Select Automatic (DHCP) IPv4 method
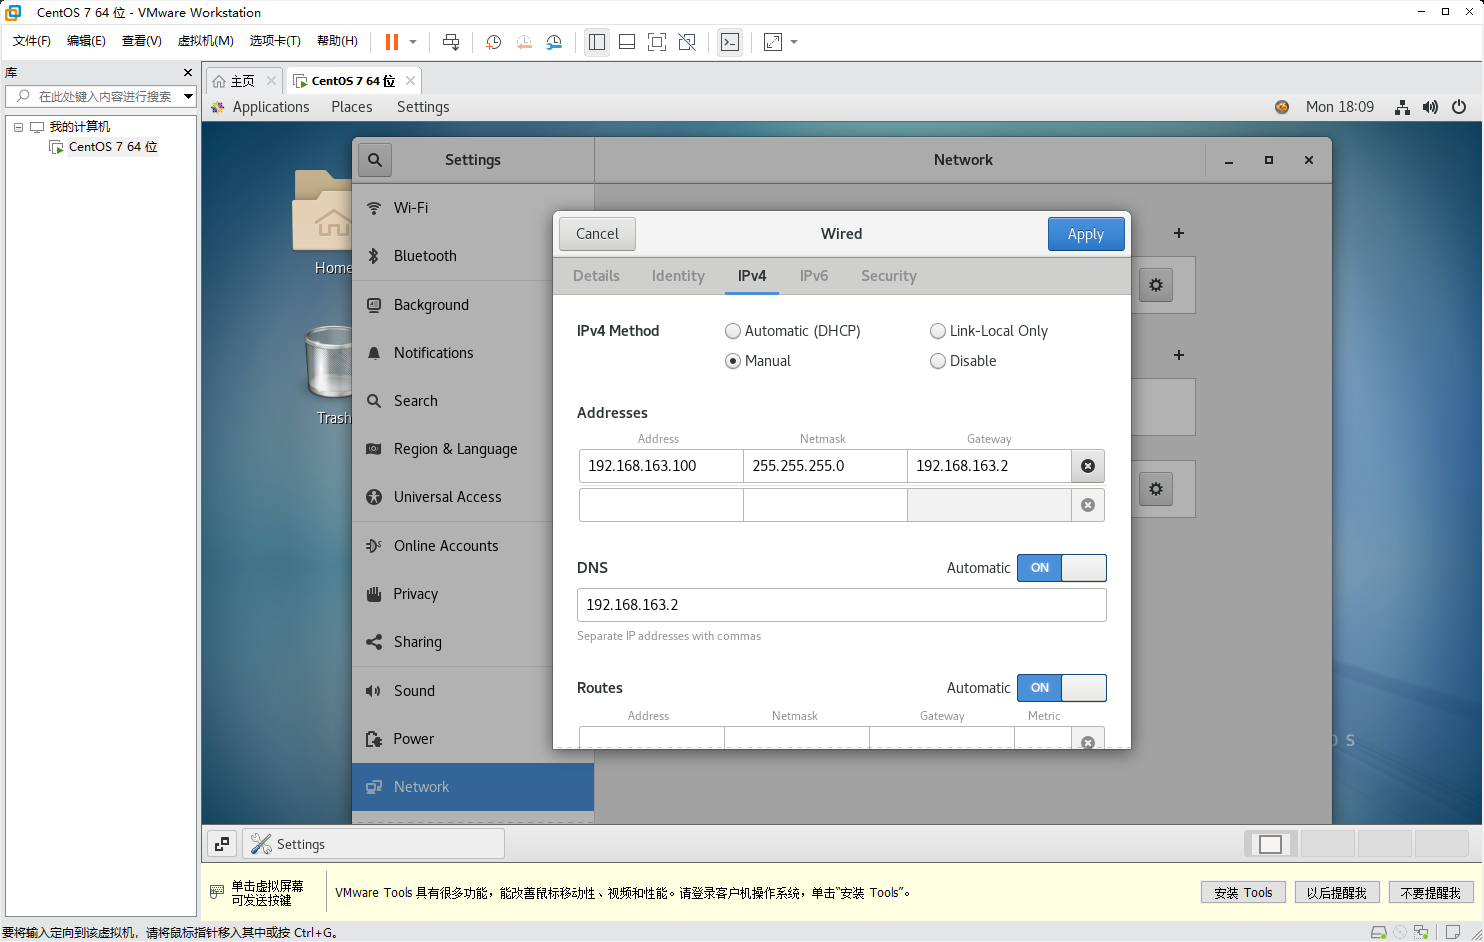The width and height of the screenshot is (1484, 942). tap(793, 331)
